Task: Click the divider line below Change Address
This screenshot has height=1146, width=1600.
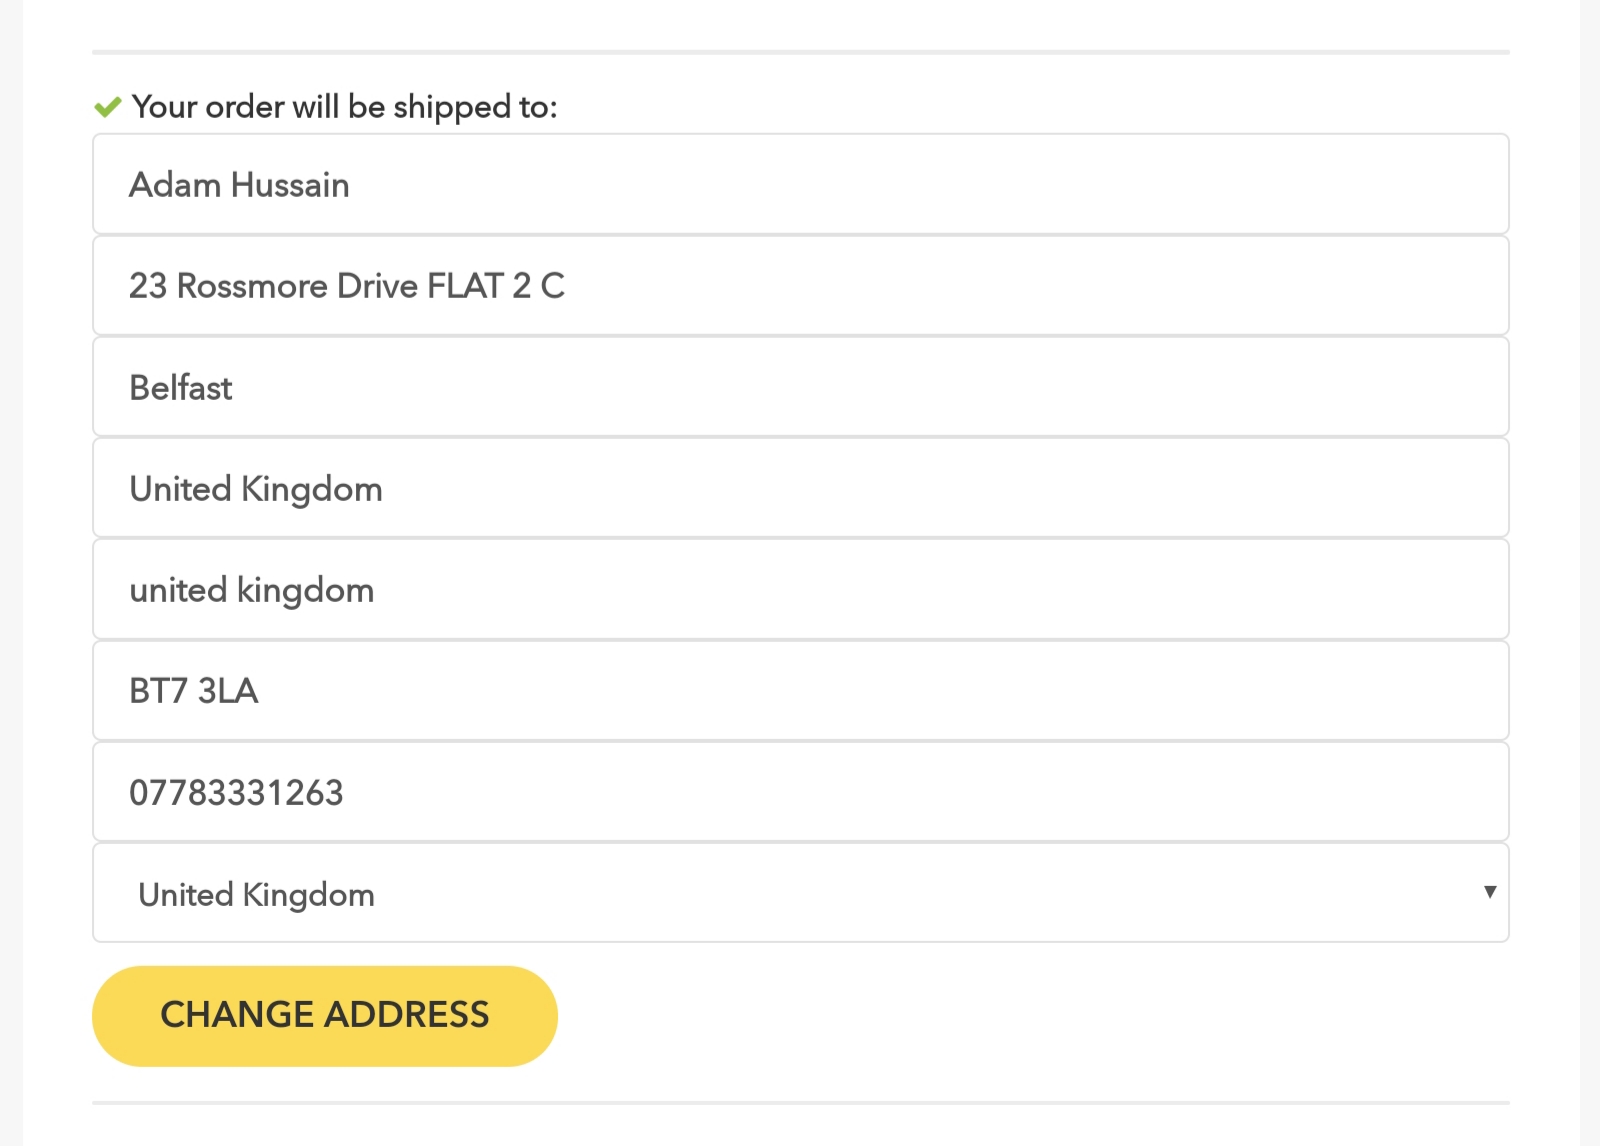Action: 800,1103
